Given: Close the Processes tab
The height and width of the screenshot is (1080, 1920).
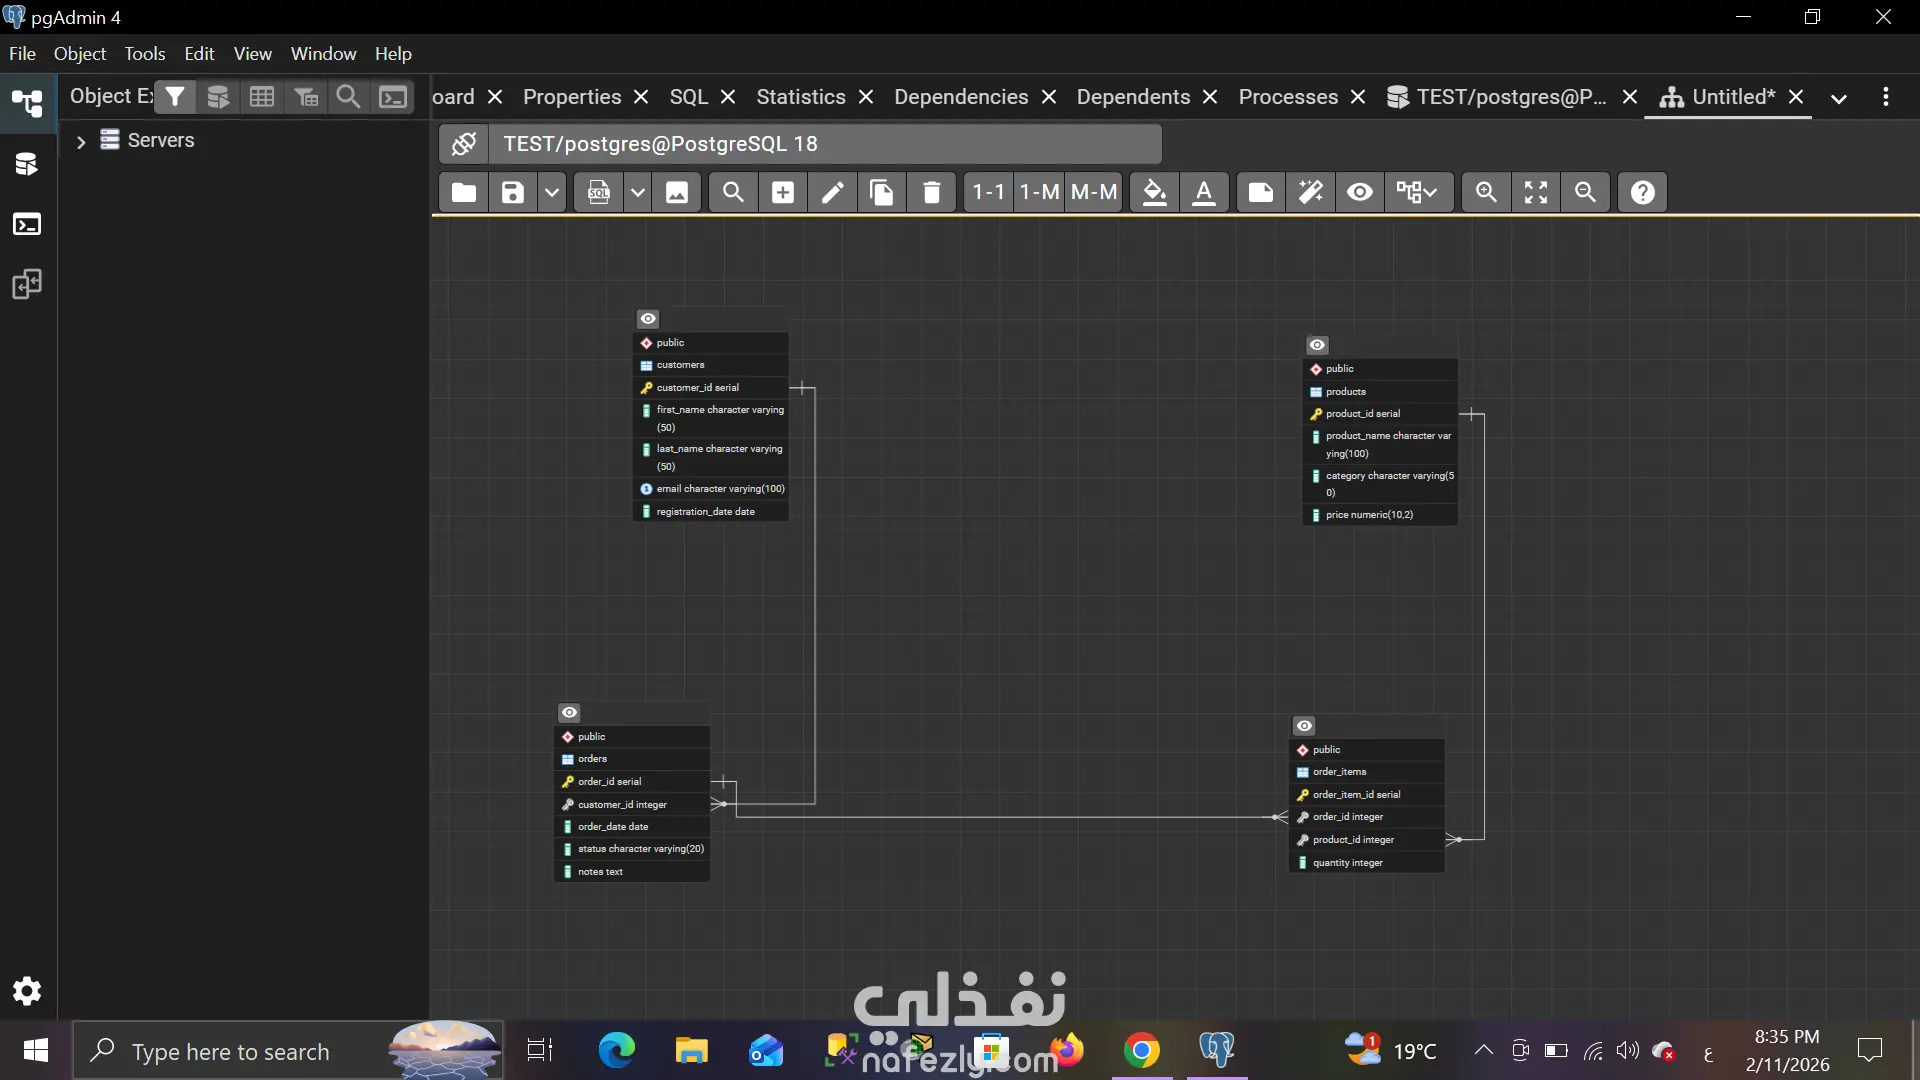Looking at the screenshot, I should pyautogui.click(x=1358, y=97).
